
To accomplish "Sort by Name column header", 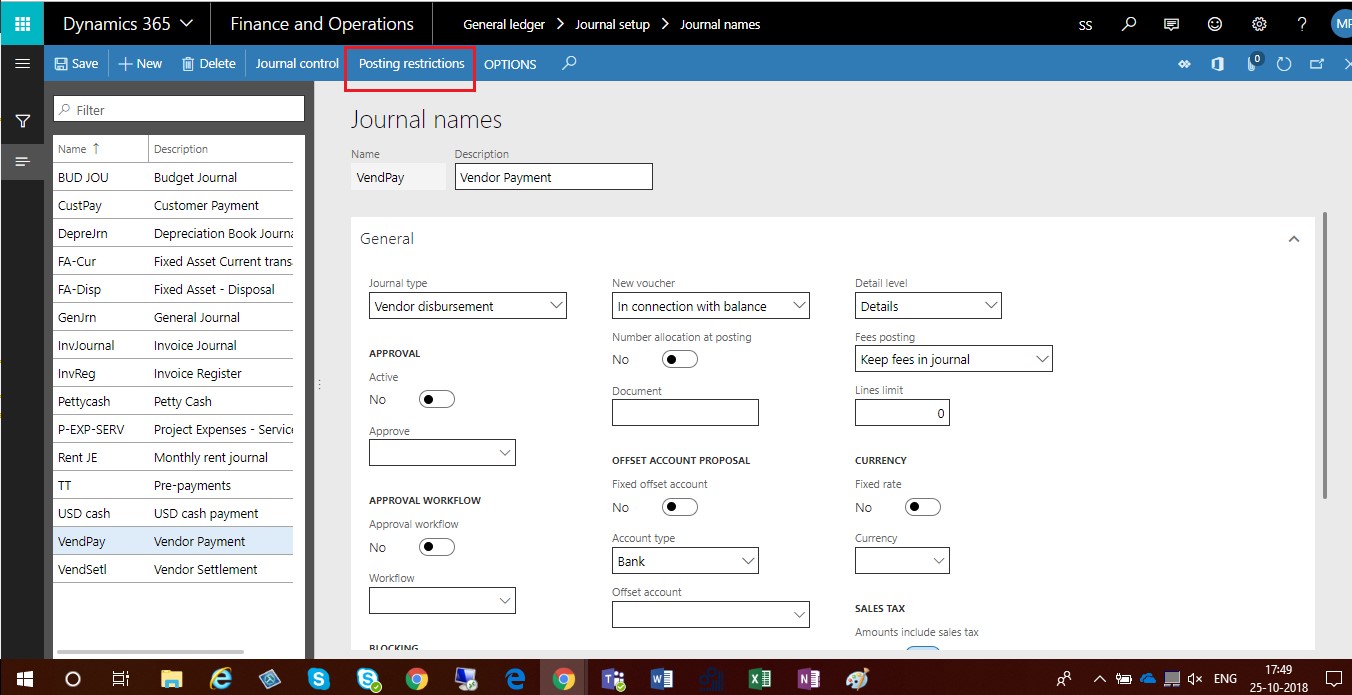I will coord(79,149).
